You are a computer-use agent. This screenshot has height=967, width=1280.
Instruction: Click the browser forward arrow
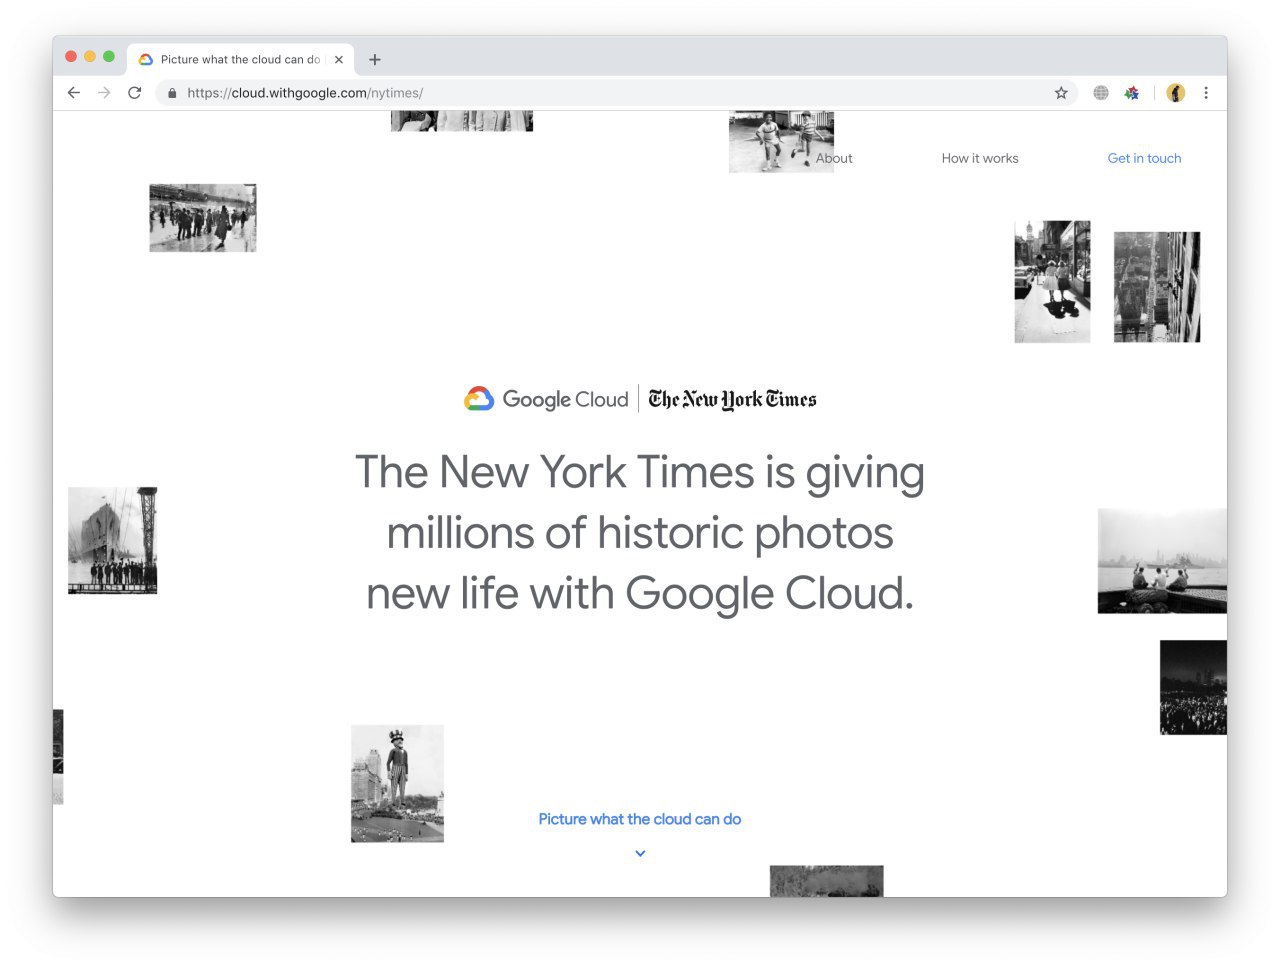(104, 93)
